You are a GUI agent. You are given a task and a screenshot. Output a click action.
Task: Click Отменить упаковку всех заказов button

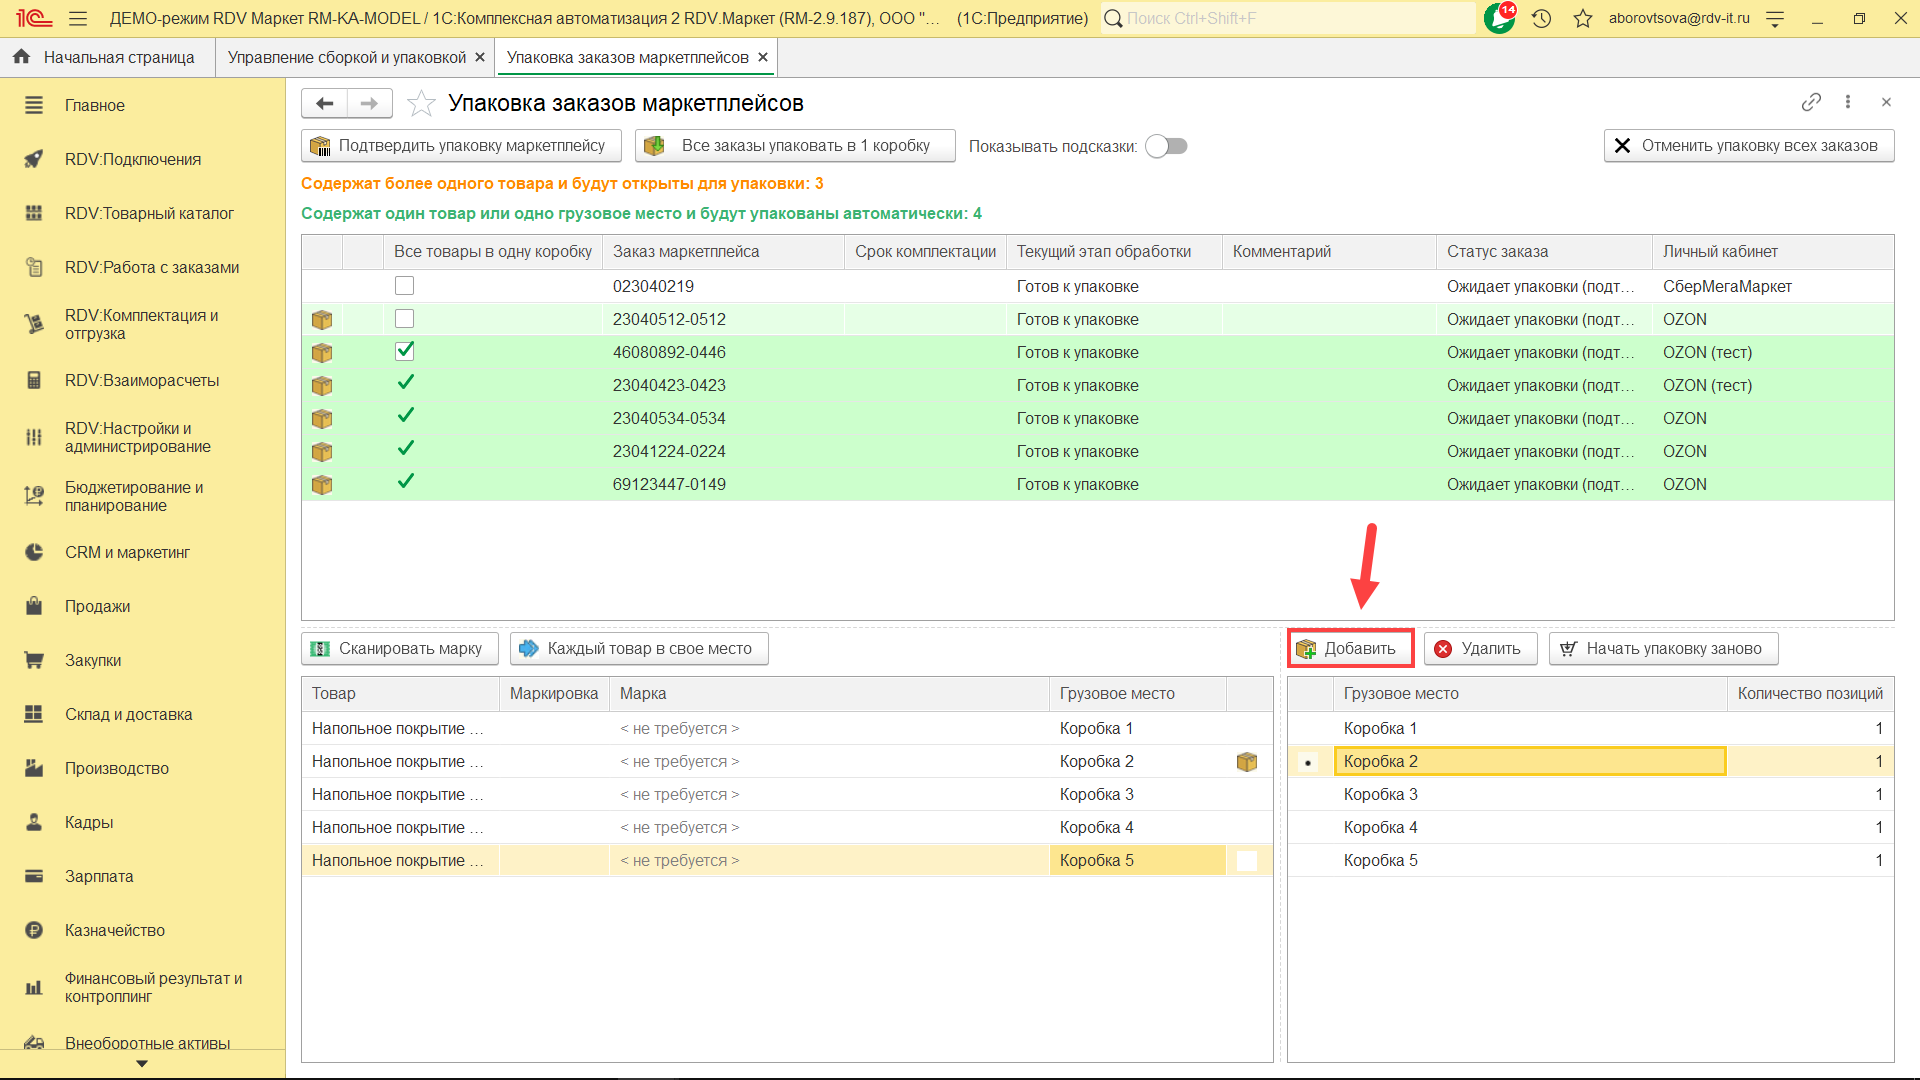coord(1748,146)
